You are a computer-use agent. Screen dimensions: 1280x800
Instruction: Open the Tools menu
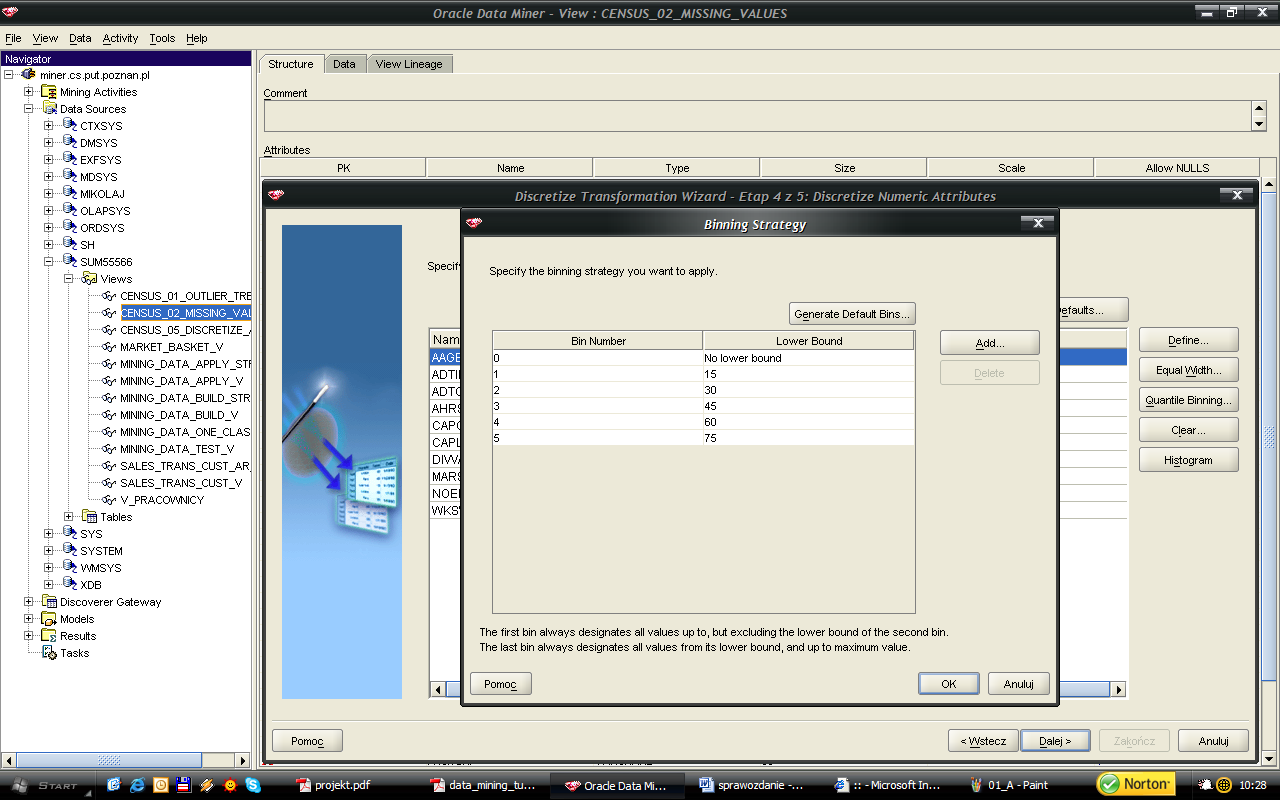pos(162,38)
